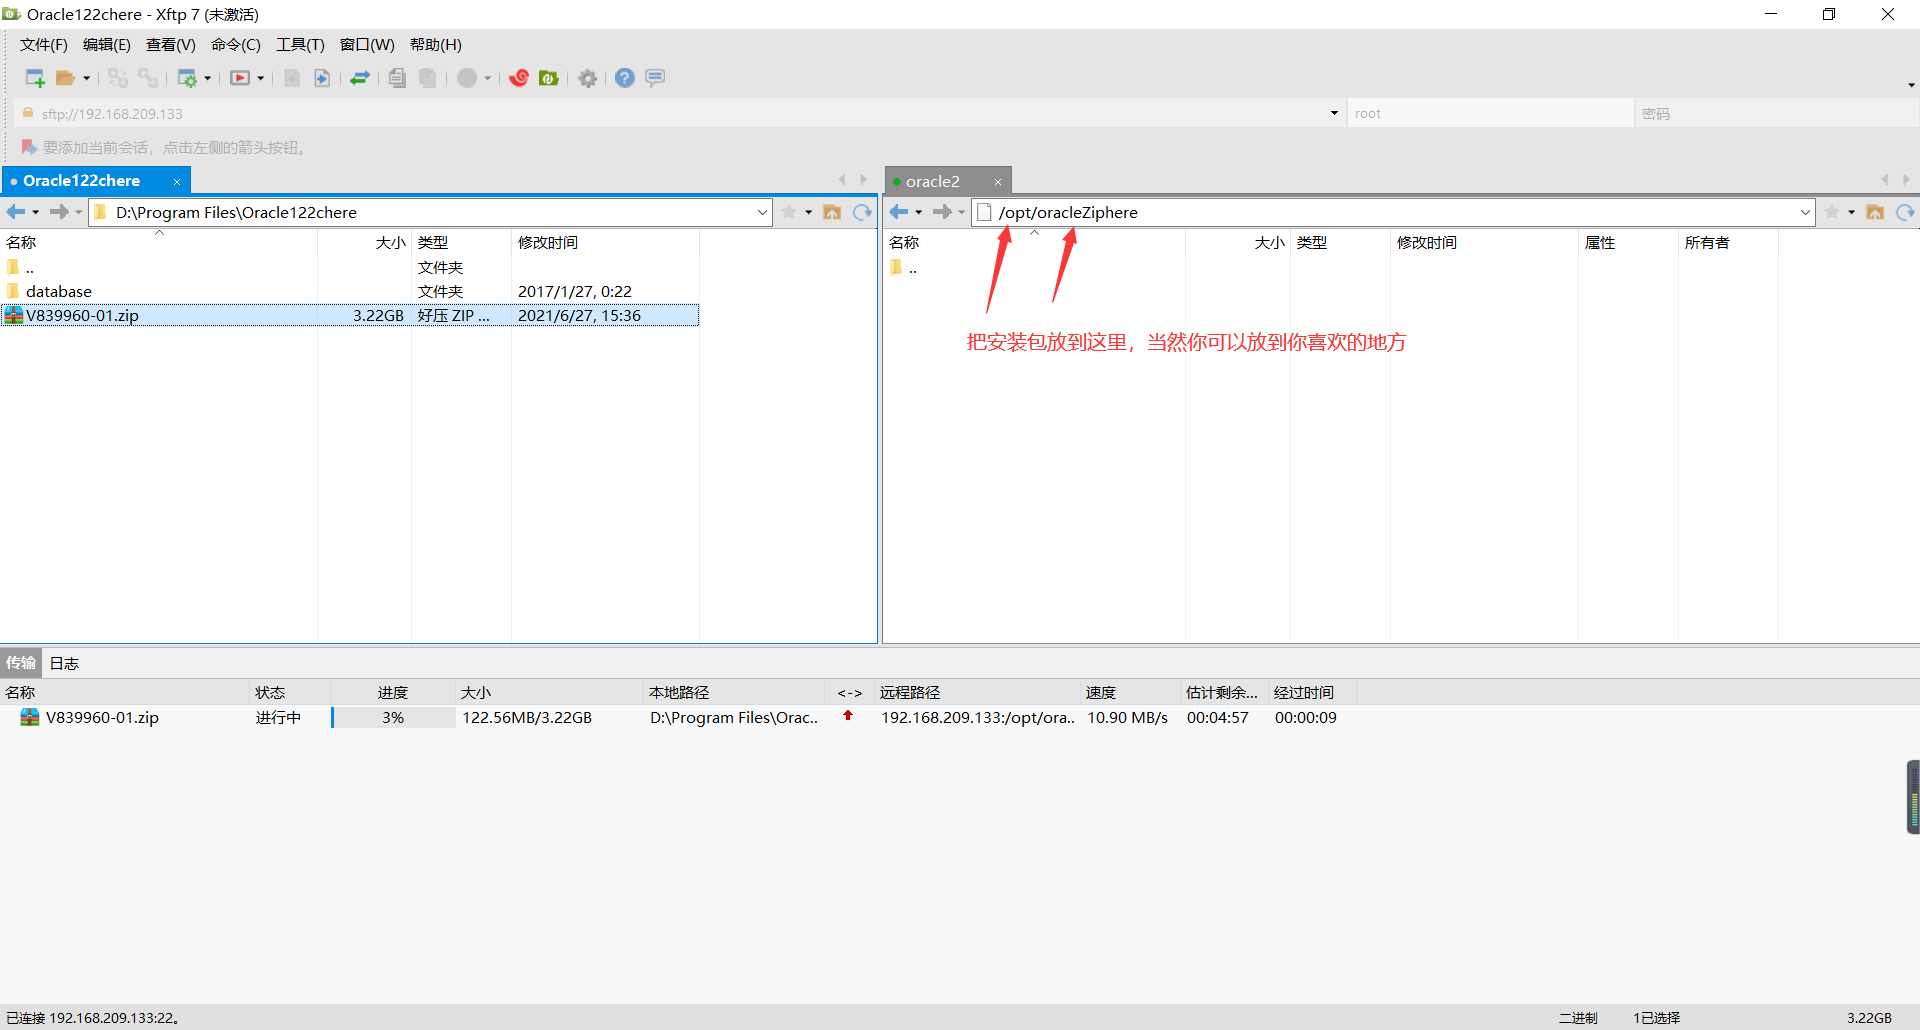1920x1030 pixels.
Task: Sort transfers by 速度 column header
Action: (1130, 692)
